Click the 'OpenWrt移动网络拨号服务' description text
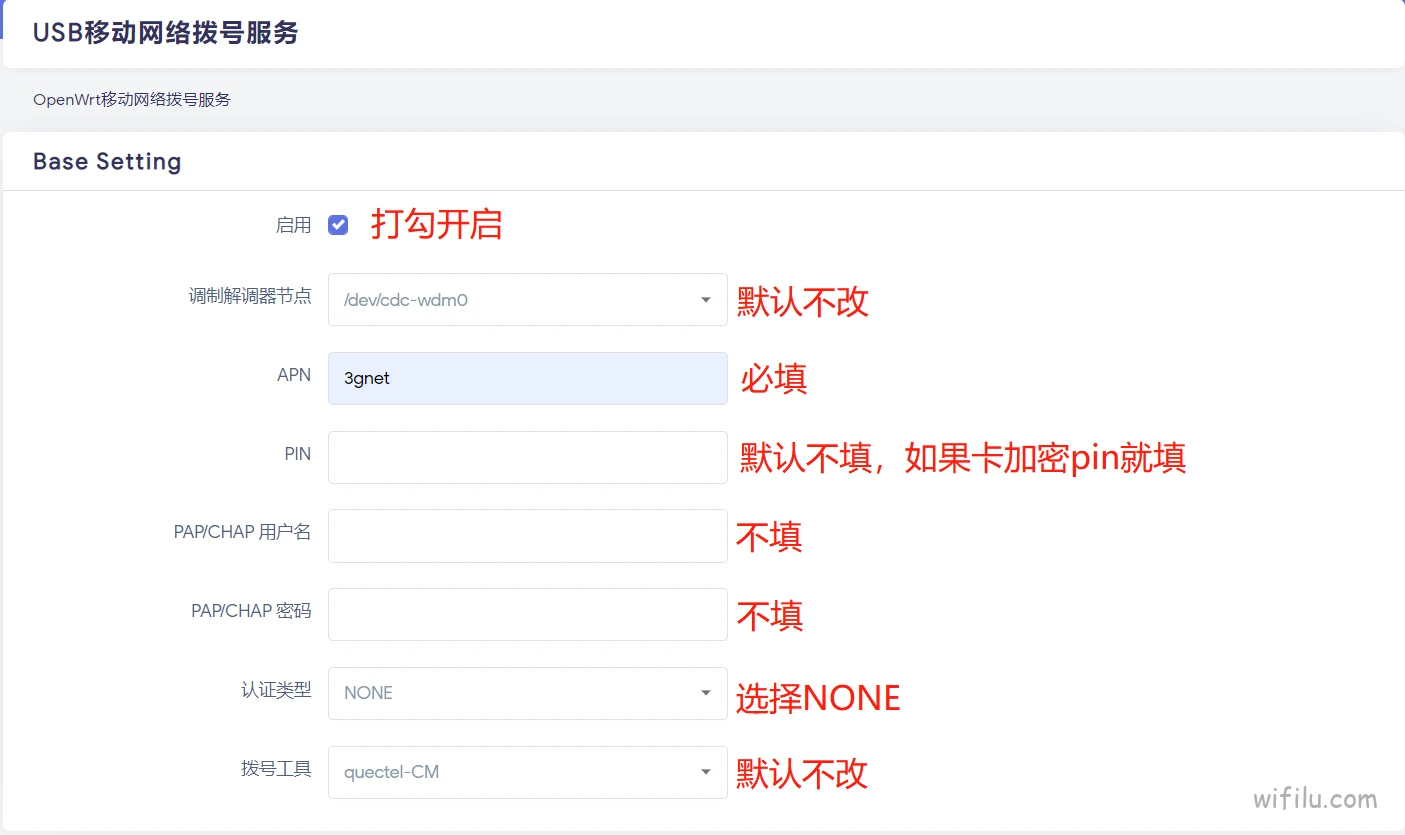 (132, 100)
